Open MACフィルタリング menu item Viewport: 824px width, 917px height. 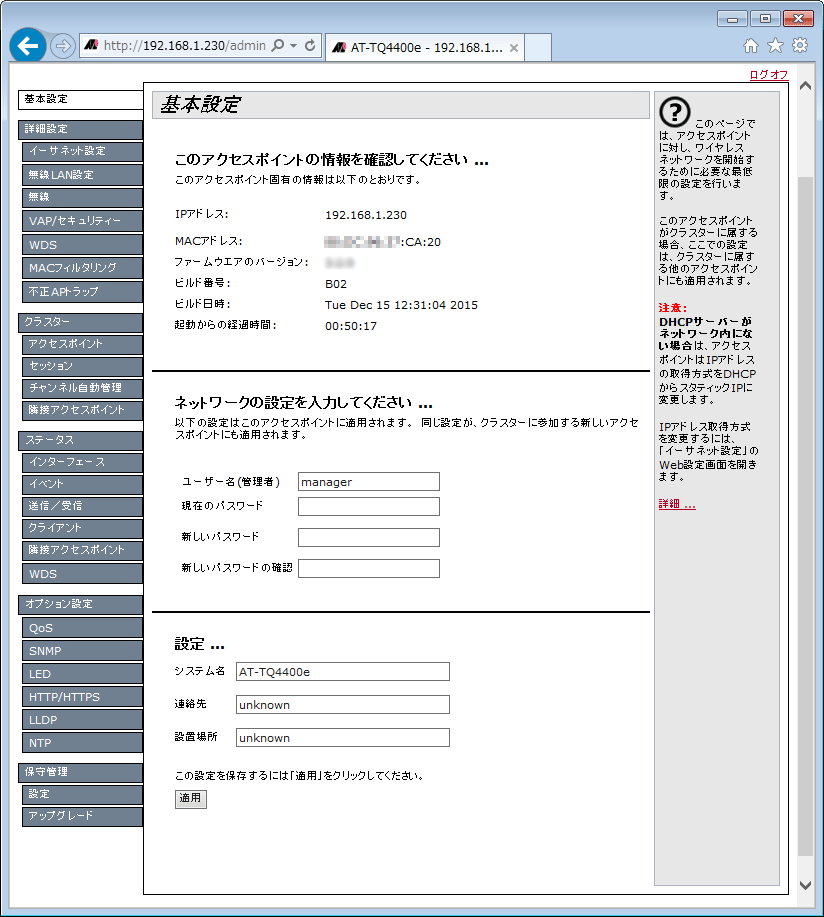click(x=82, y=268)
